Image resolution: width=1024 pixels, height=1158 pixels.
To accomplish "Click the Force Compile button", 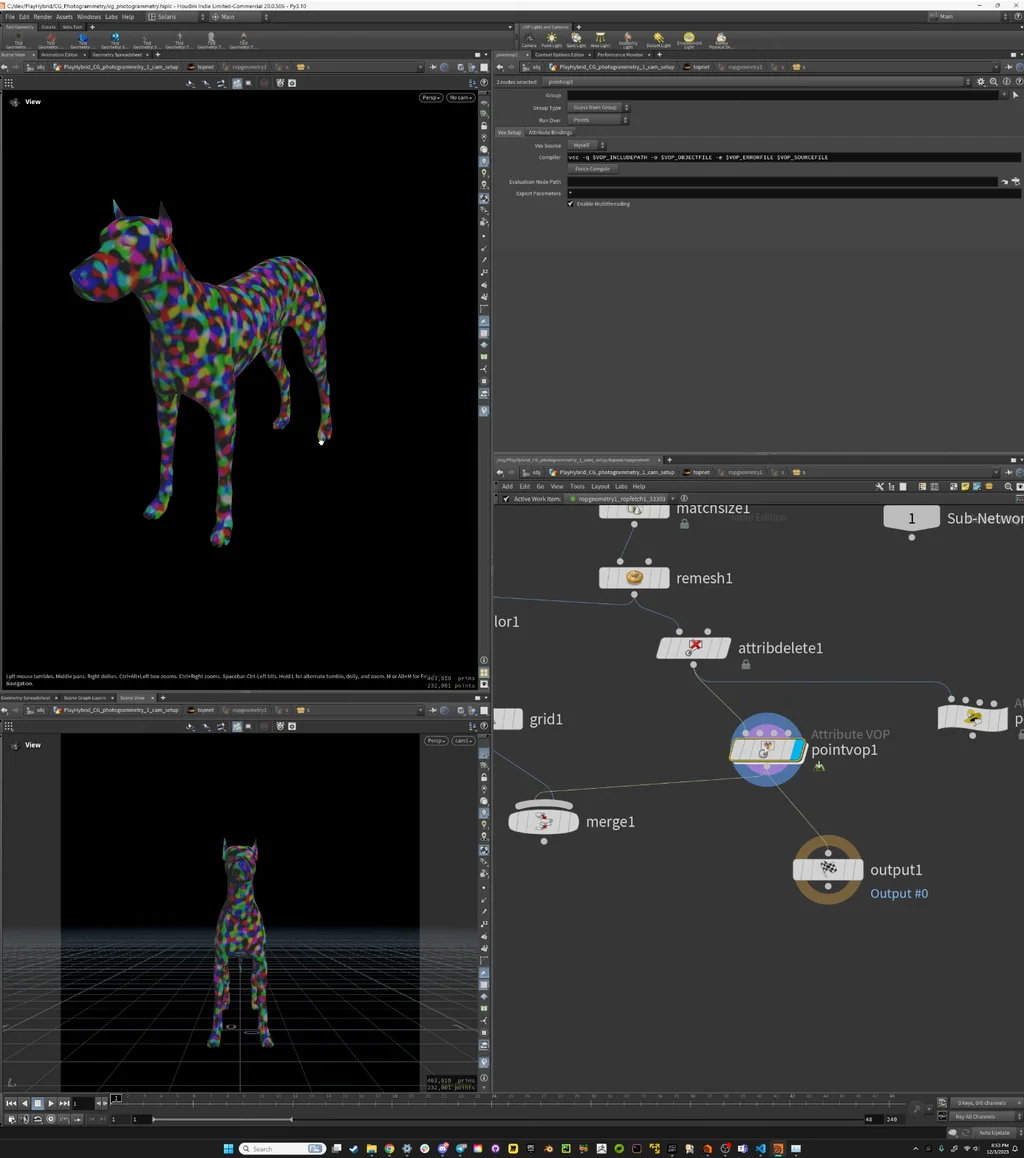I will tap(592, 169).
